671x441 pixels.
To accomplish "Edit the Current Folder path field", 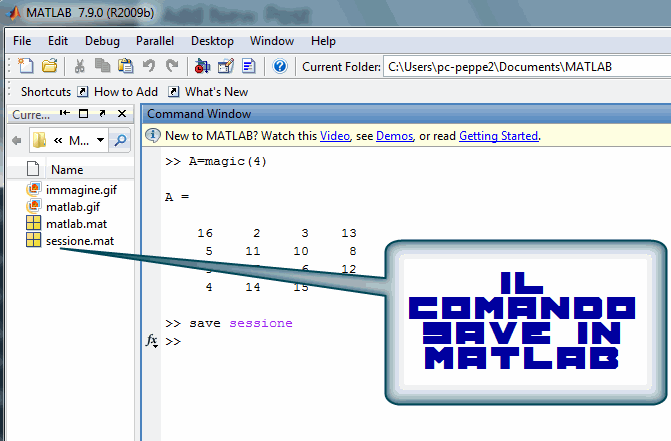I will 527,67.
